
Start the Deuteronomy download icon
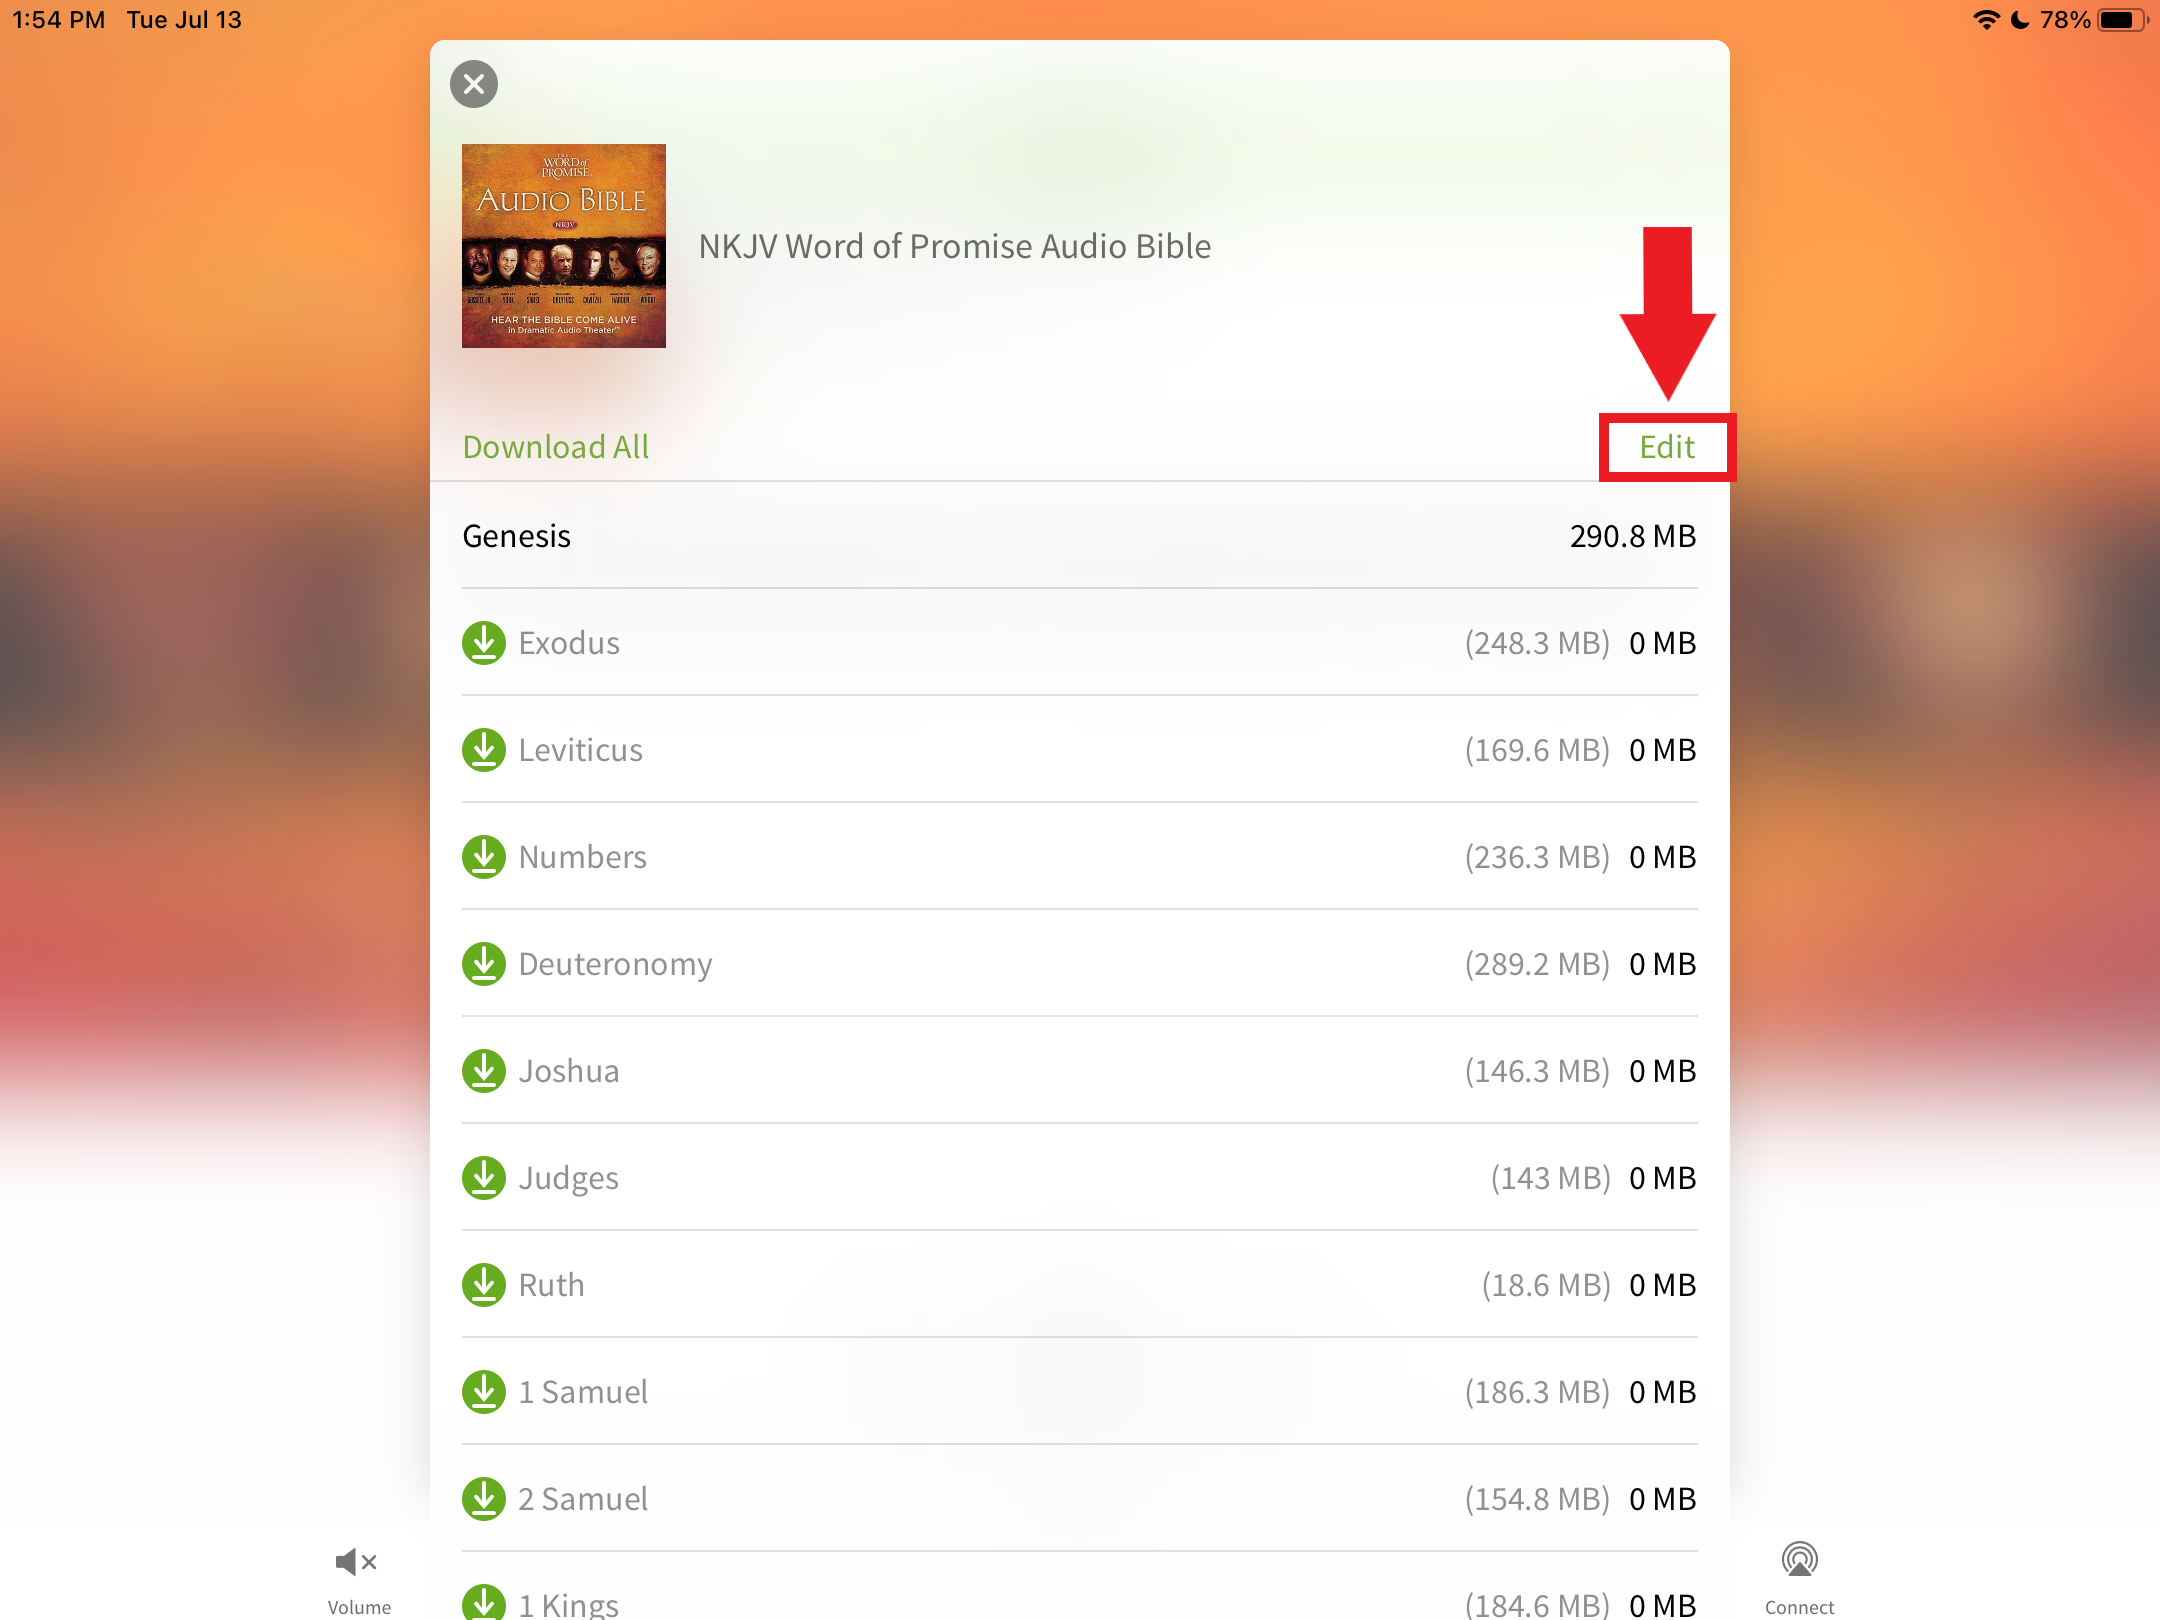[484, 964]
